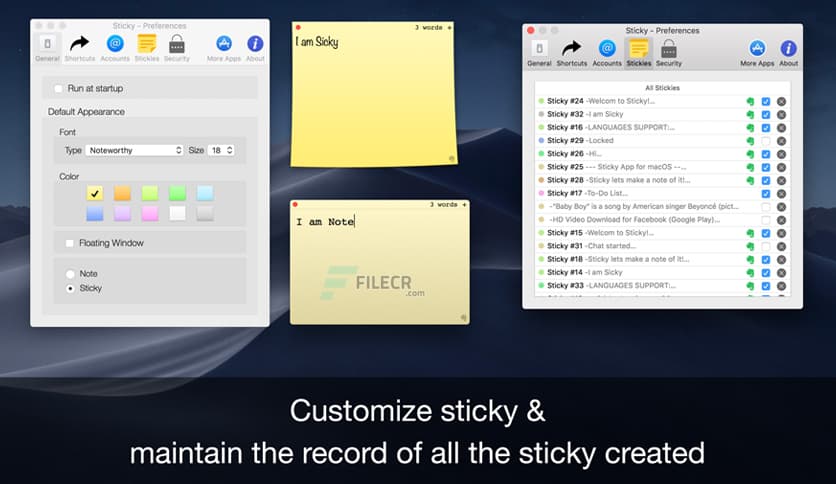Click Evernote icon for Sticky #16
Screen dimensions: 836x484
point(750,128)
